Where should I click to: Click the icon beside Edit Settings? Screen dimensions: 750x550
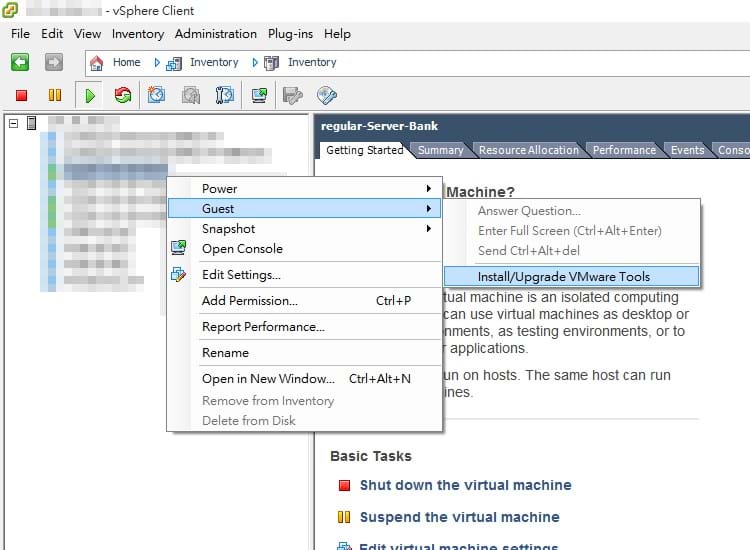pyautogui.click(x=178, y=274)
